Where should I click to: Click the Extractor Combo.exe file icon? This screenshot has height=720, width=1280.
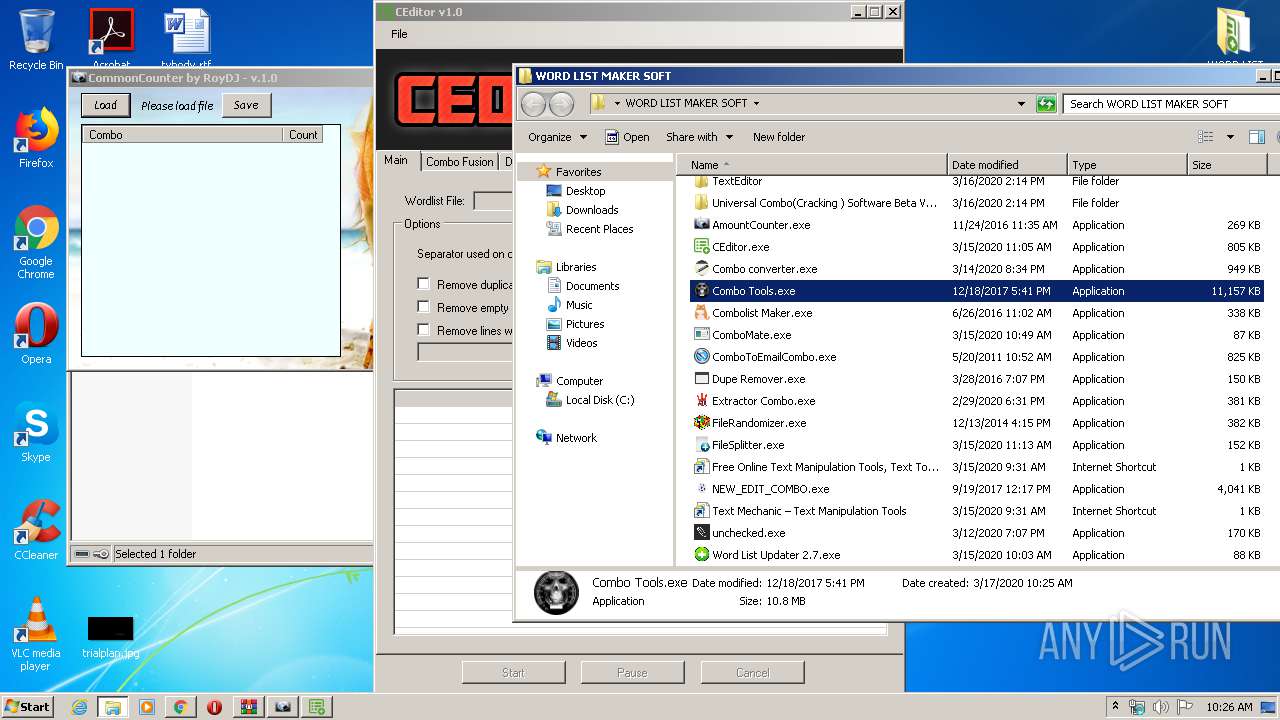click(x=702, y=401)
